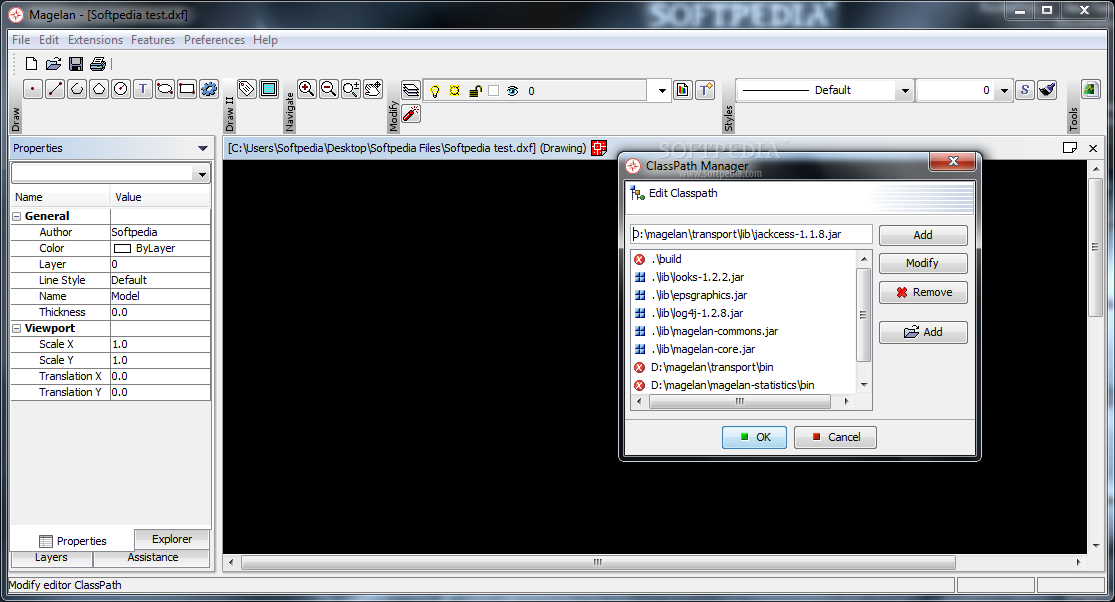Click the top Add button in ClassPath Manager

click(923, 235)
